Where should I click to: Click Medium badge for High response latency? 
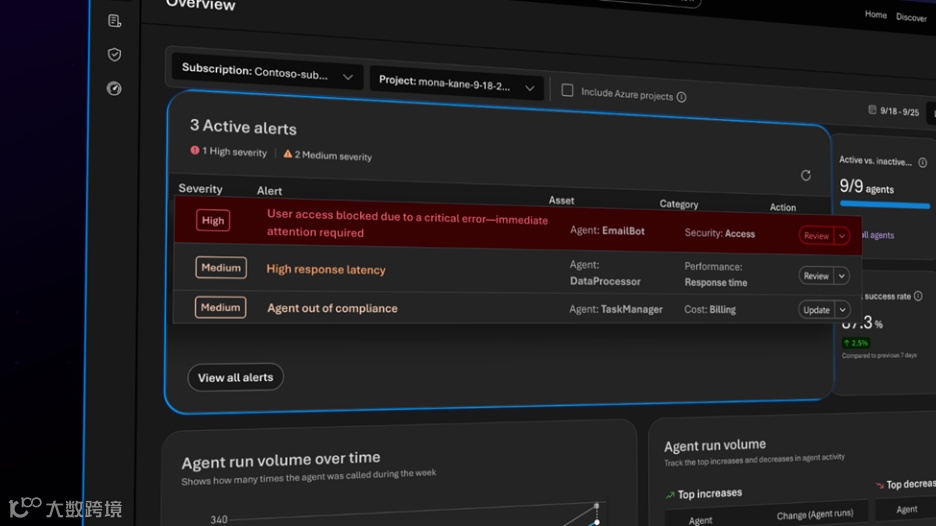(220, 267)
